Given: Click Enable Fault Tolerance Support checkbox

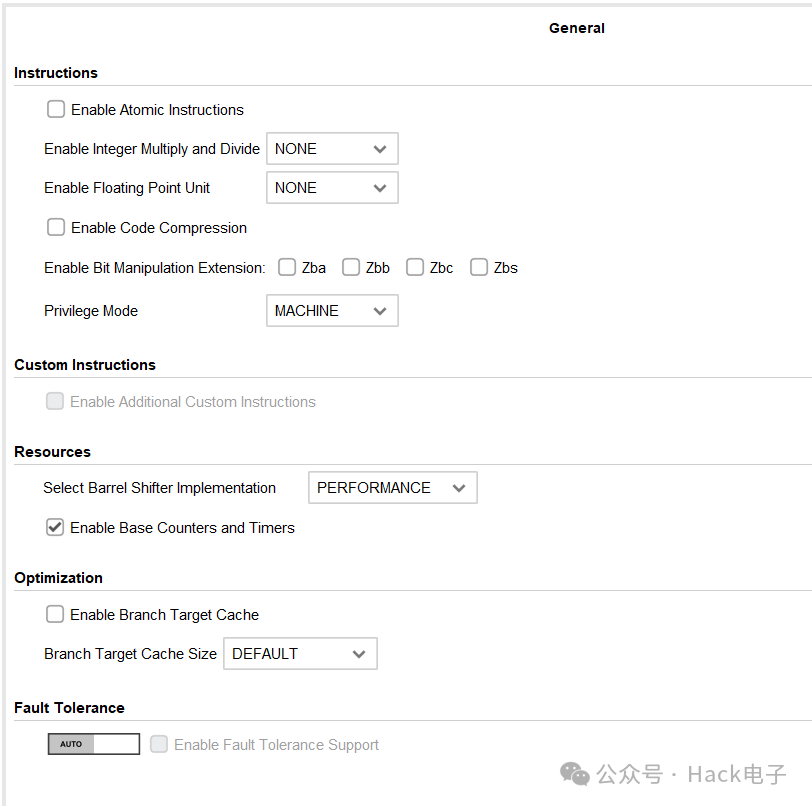Looking at the screenshot, I should 159,744.
